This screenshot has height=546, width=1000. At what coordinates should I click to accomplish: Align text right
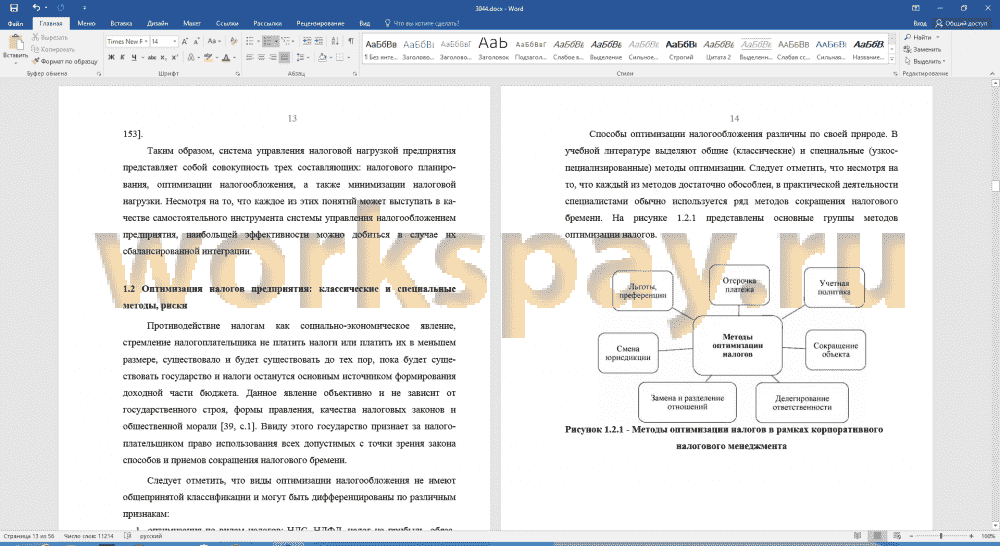click(272, 57)
